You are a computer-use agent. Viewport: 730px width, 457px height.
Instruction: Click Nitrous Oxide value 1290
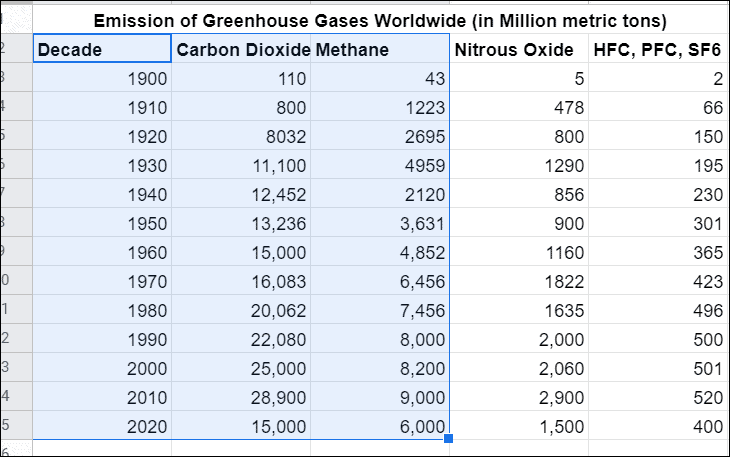(519, 164)
